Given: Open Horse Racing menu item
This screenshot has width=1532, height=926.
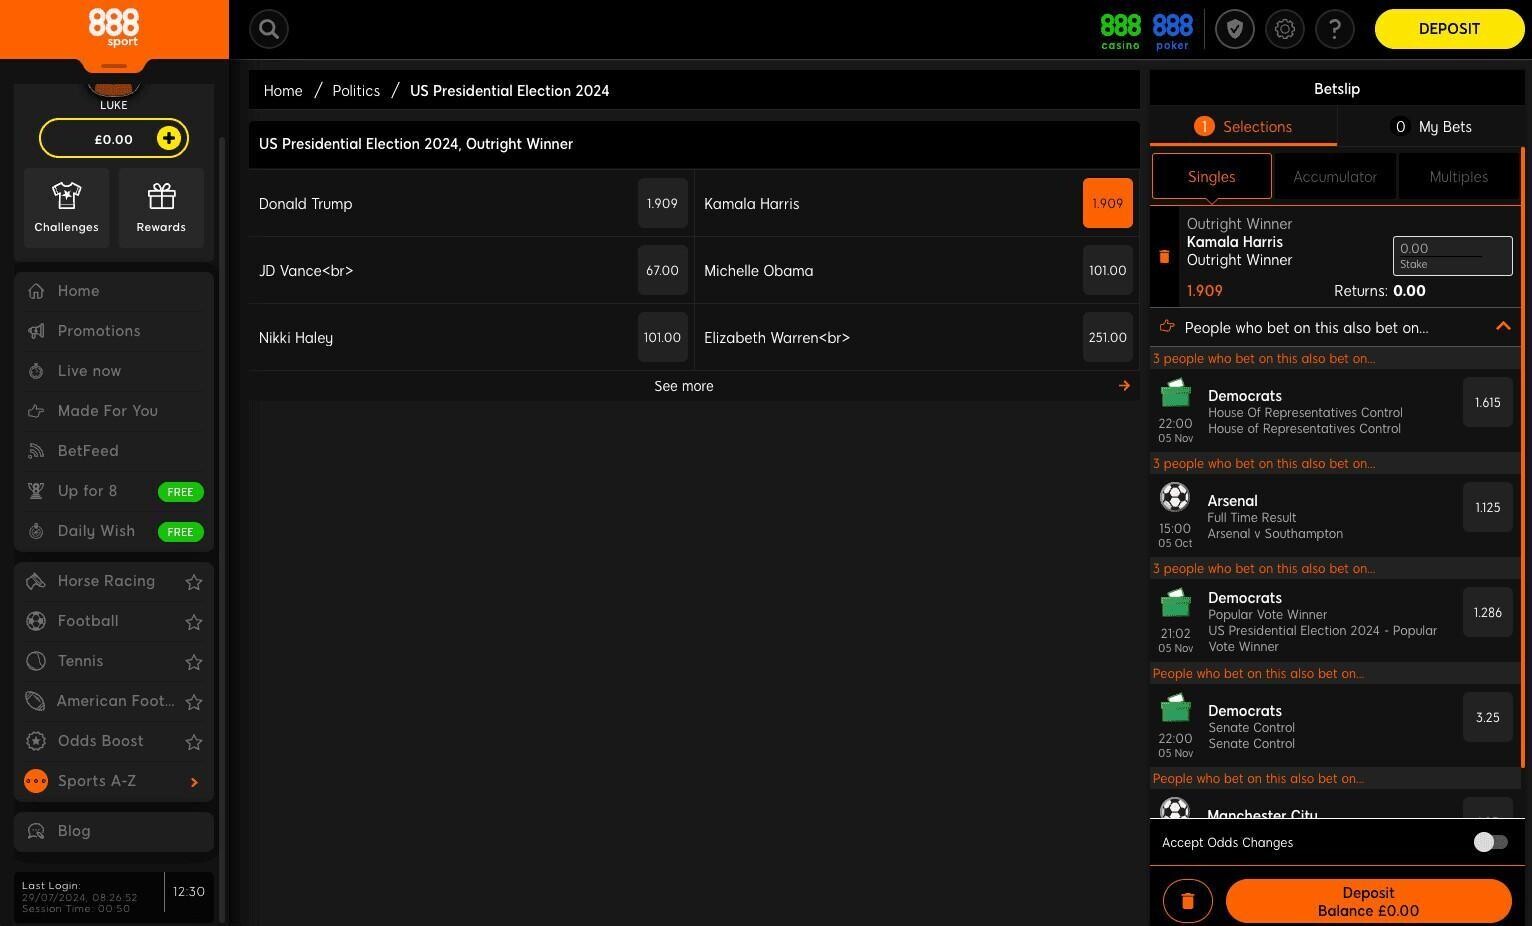Looking at the screenshot, I should point(106,581).
